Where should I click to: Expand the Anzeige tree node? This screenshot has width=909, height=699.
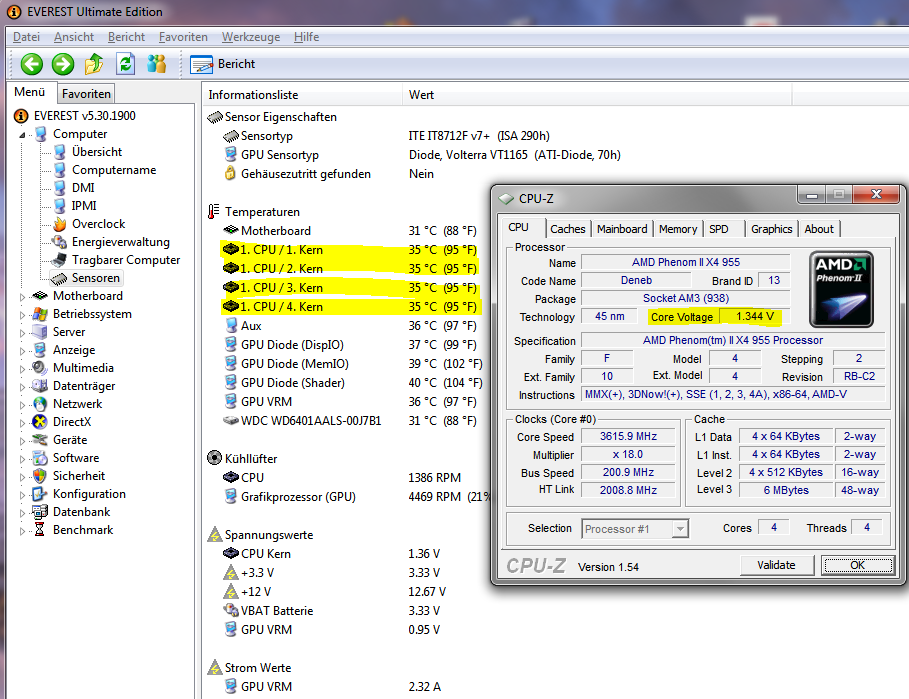tap(22, 351)
